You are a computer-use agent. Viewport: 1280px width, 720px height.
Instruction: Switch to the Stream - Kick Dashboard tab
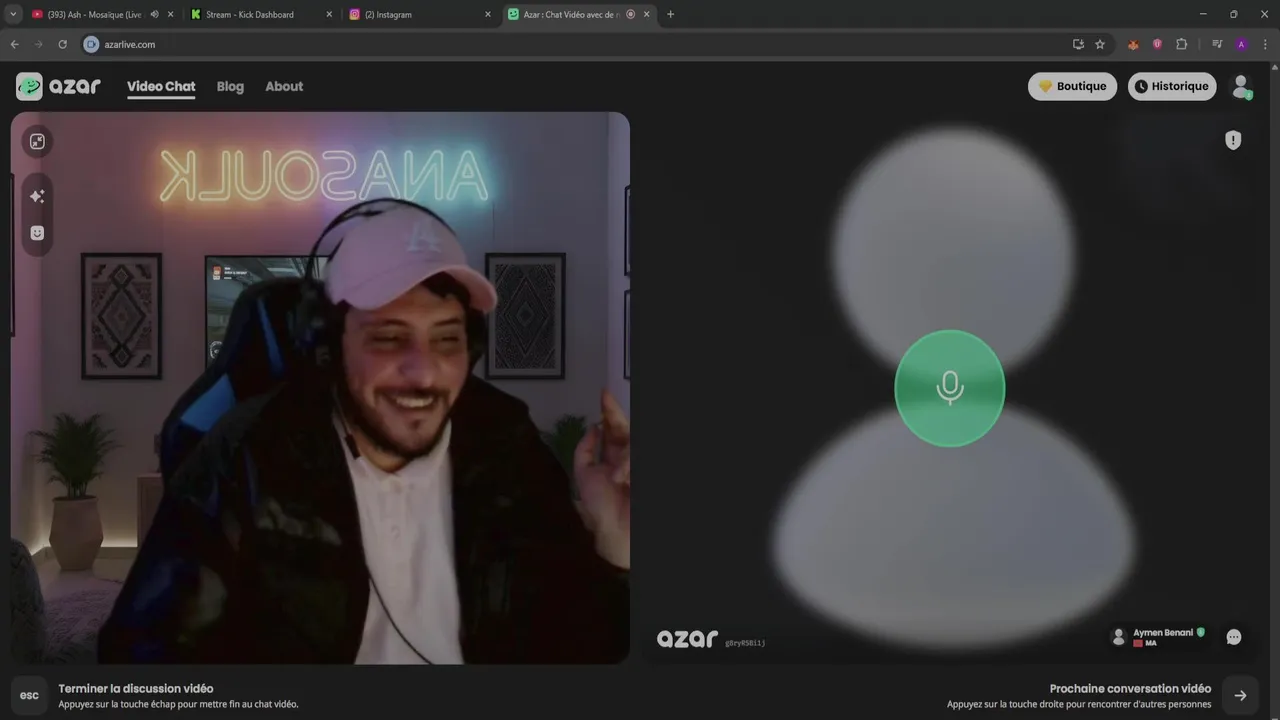[x=260, y=14]
